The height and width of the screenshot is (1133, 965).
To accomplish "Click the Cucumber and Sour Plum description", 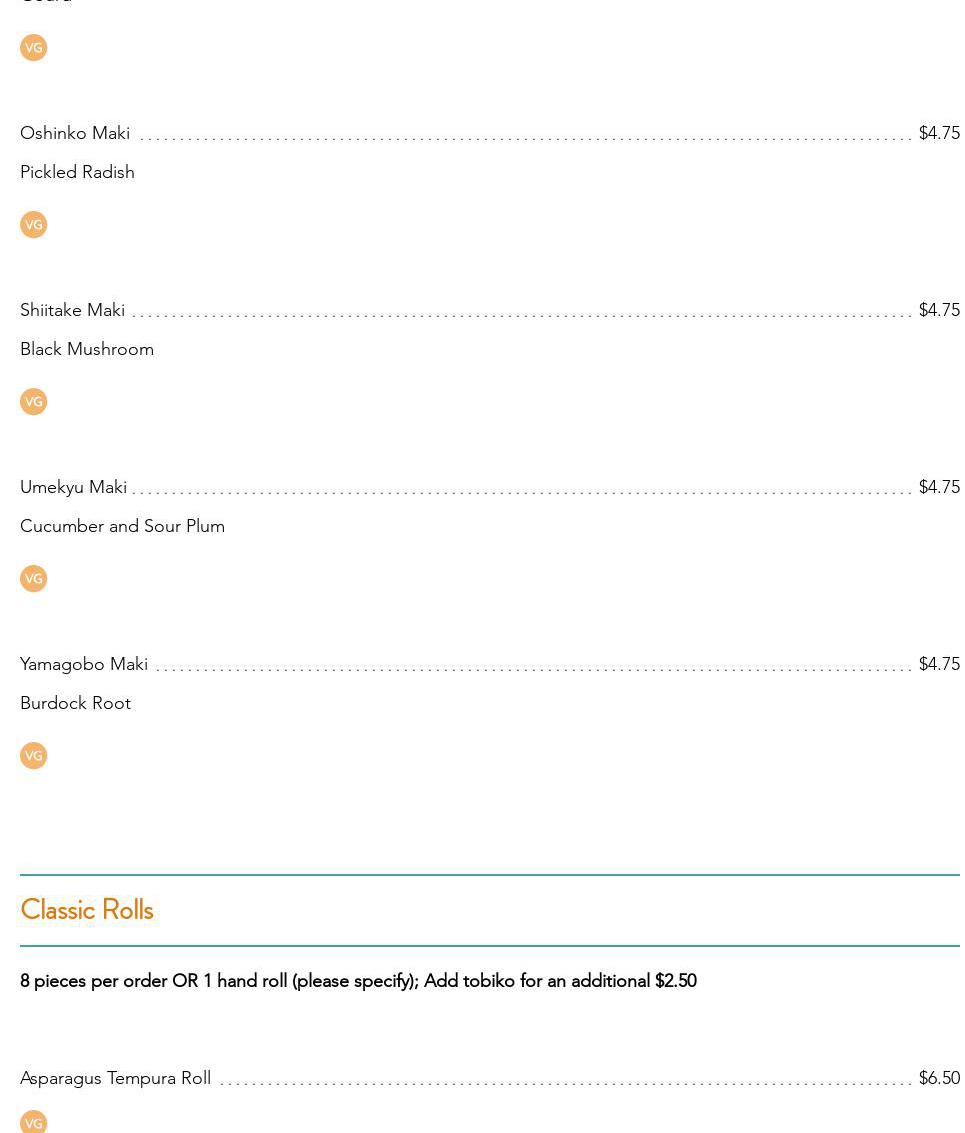I will 122,526.
